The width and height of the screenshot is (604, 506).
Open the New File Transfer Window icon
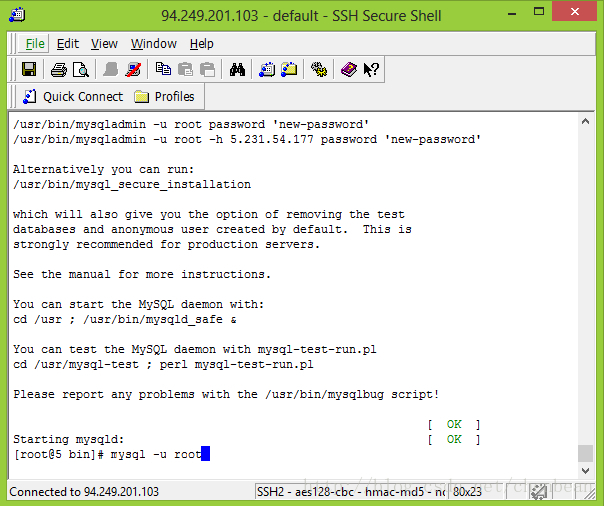[289, 70]
